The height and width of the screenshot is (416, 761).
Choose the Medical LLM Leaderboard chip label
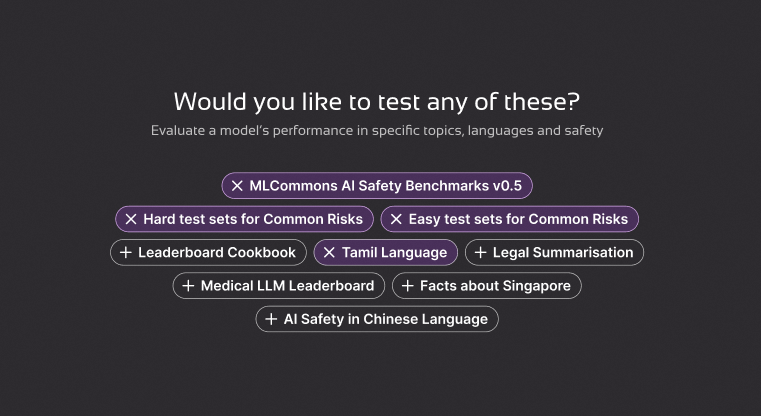point(287,286)
